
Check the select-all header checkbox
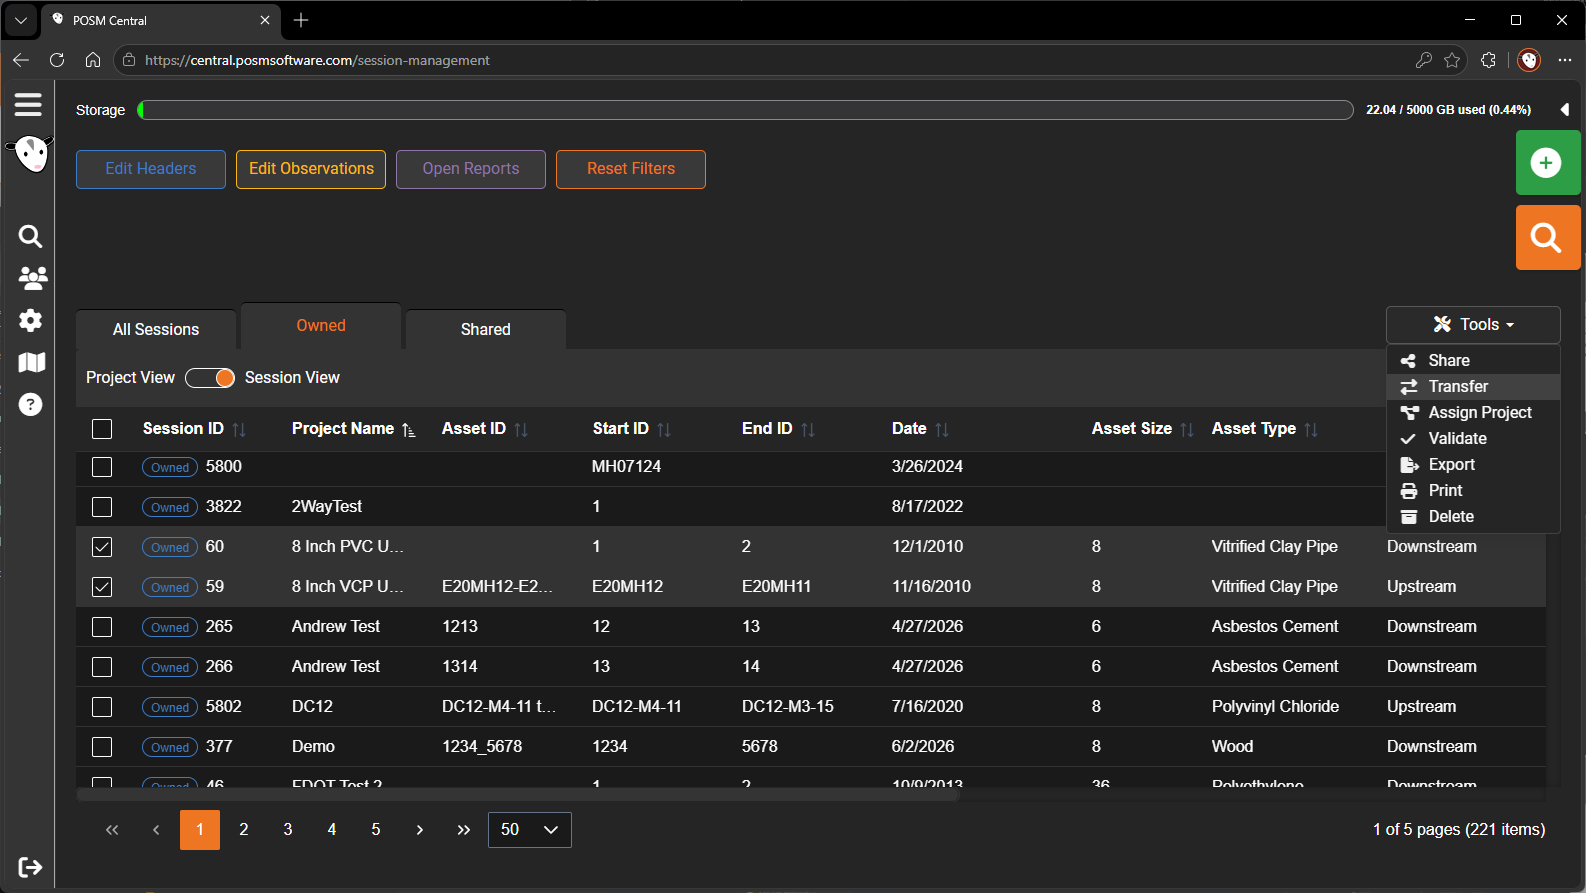coord(102,429)
